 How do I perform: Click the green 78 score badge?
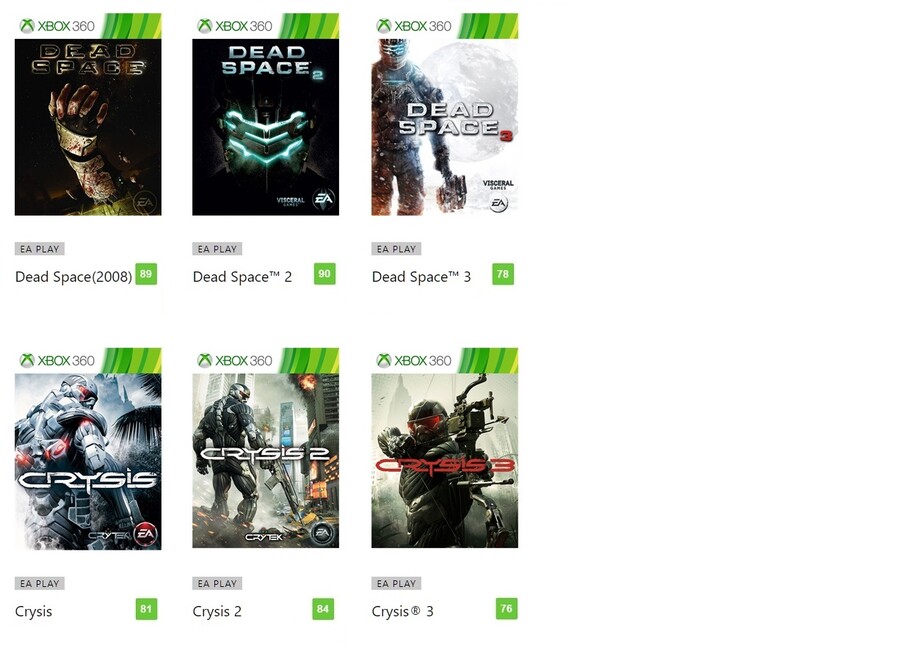point(503,274)
